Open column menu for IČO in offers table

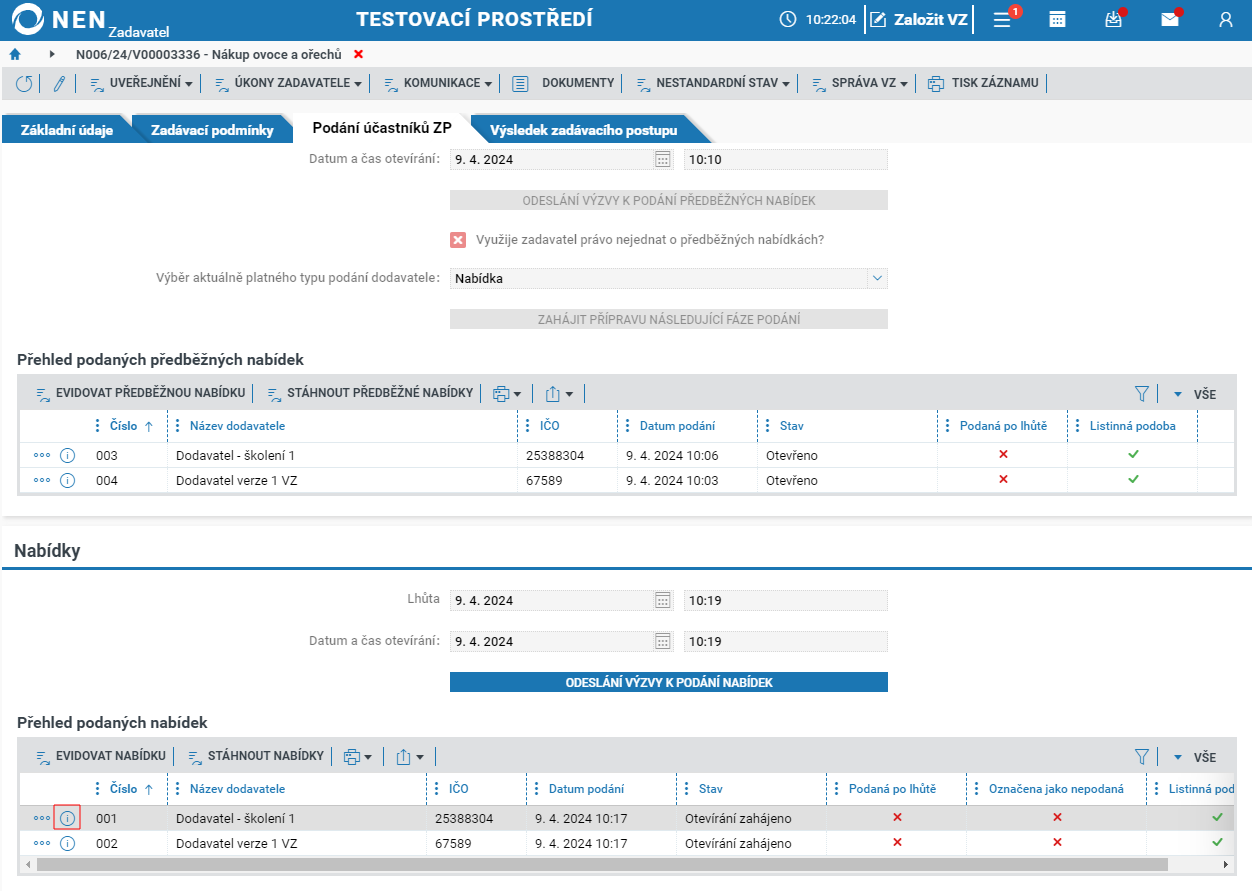pyautogui.click(x=436, y=789)
